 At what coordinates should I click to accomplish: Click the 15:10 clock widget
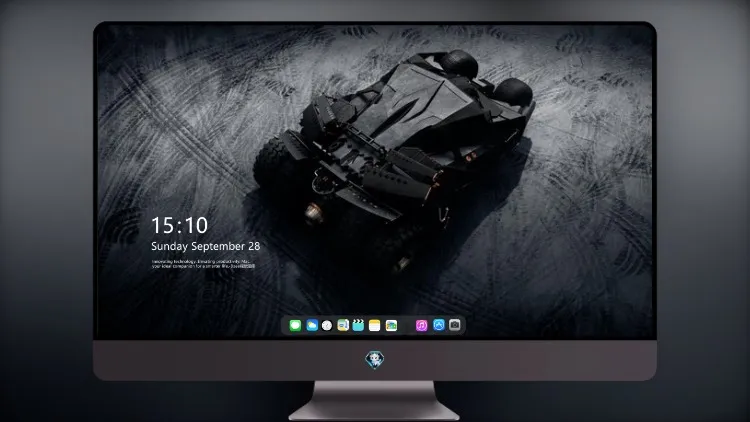coord(179,225)
